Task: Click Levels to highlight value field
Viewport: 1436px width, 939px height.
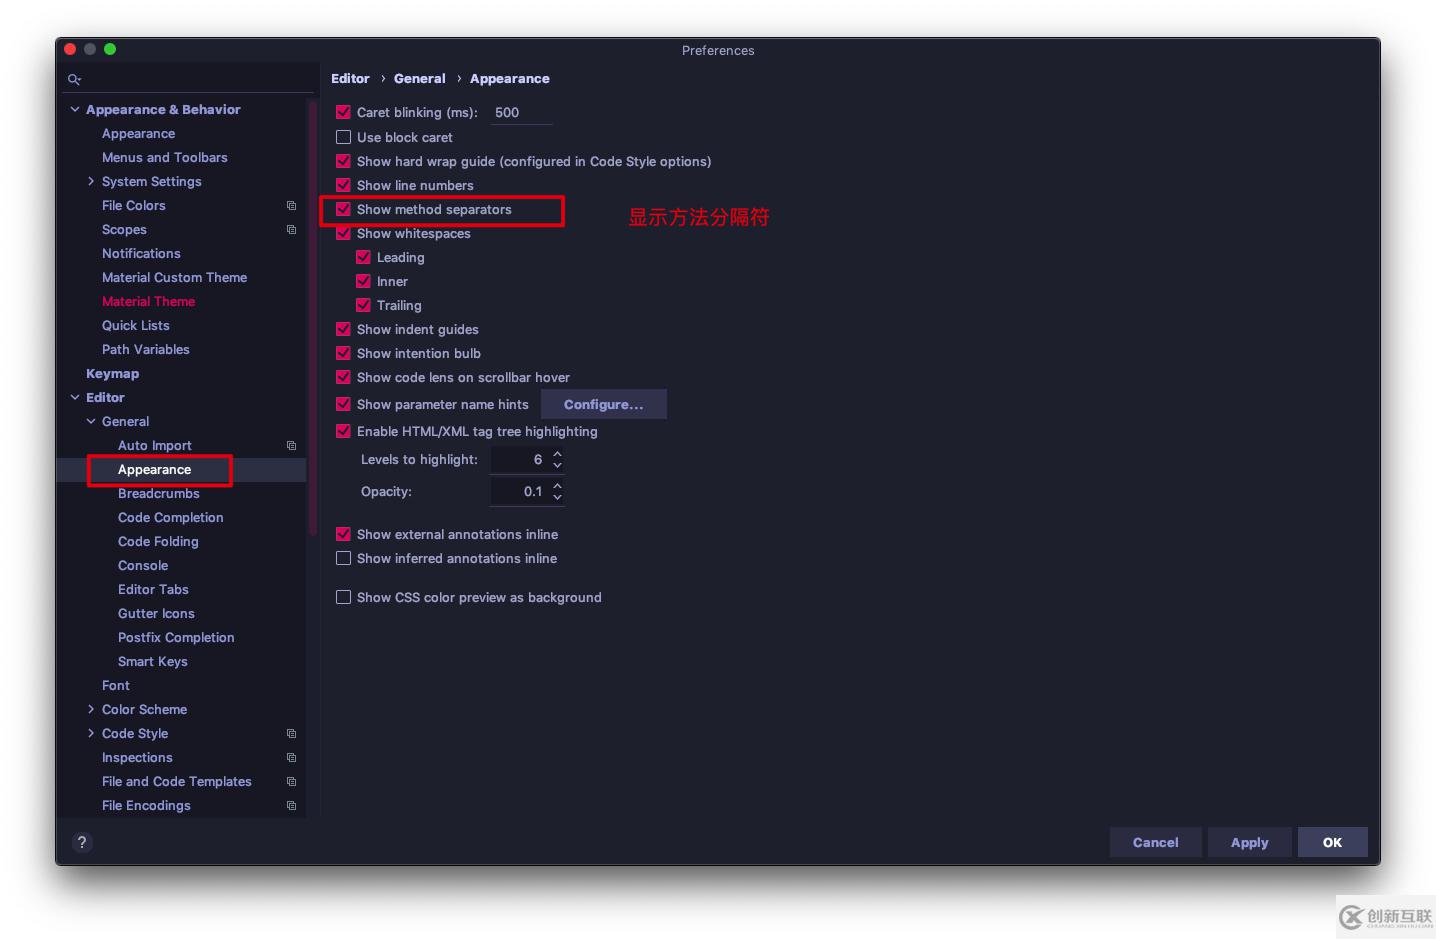Action: pyautogui.click(x=519, y=459)
